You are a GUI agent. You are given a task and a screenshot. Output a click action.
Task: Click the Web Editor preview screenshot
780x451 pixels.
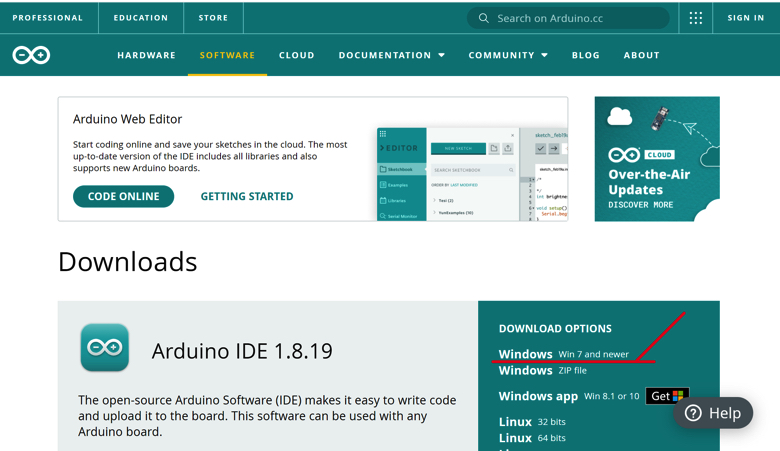click(472, 174)
